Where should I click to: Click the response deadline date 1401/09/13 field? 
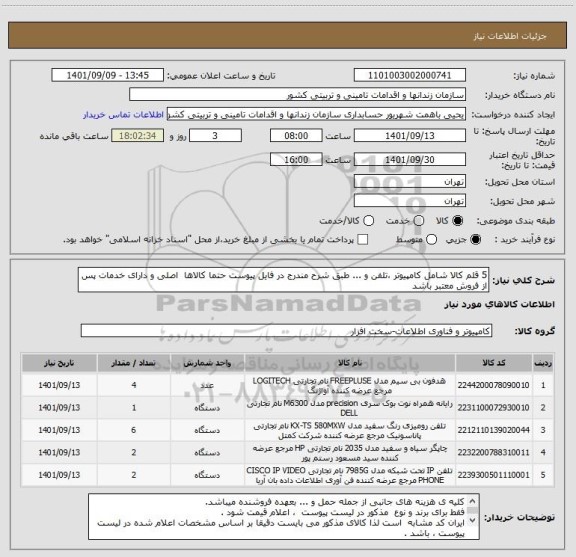pos(410,136)
